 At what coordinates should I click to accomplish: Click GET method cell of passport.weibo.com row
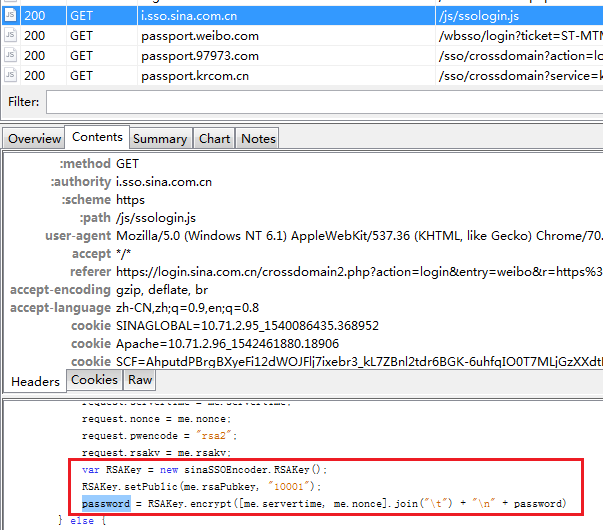[81, 36]
